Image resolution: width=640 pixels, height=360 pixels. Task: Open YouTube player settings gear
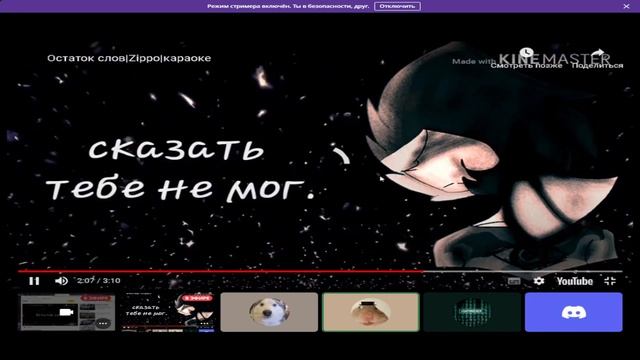pos(539,281)
